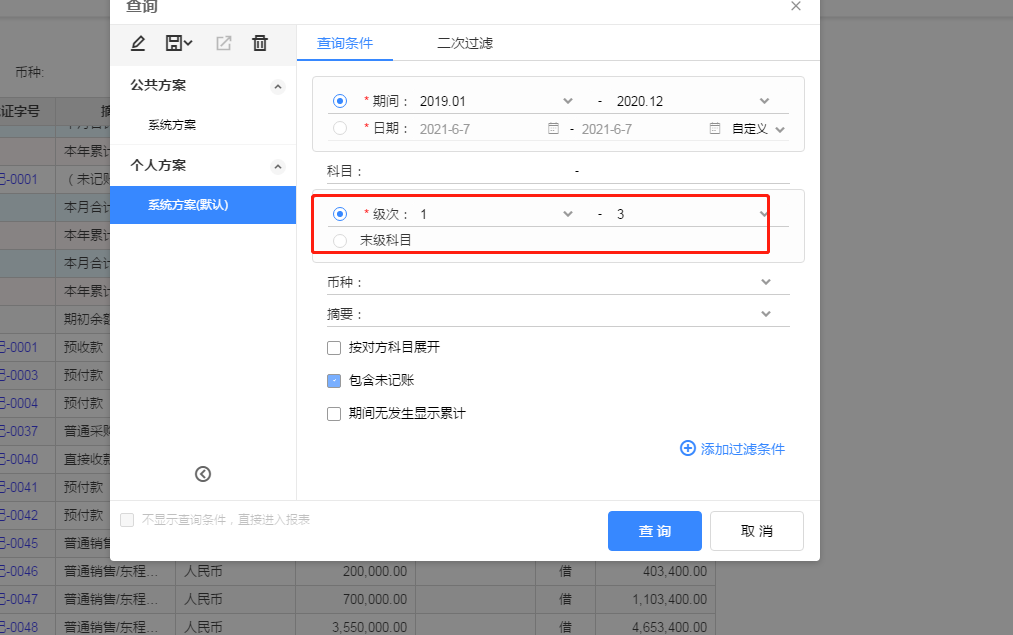Select 系统方案 under 公共方案
1013x635 pixels.
pos(172,125)
